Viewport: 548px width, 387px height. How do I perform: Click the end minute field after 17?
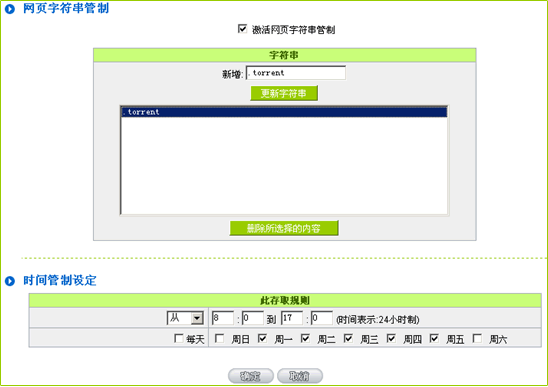(322, 318)
